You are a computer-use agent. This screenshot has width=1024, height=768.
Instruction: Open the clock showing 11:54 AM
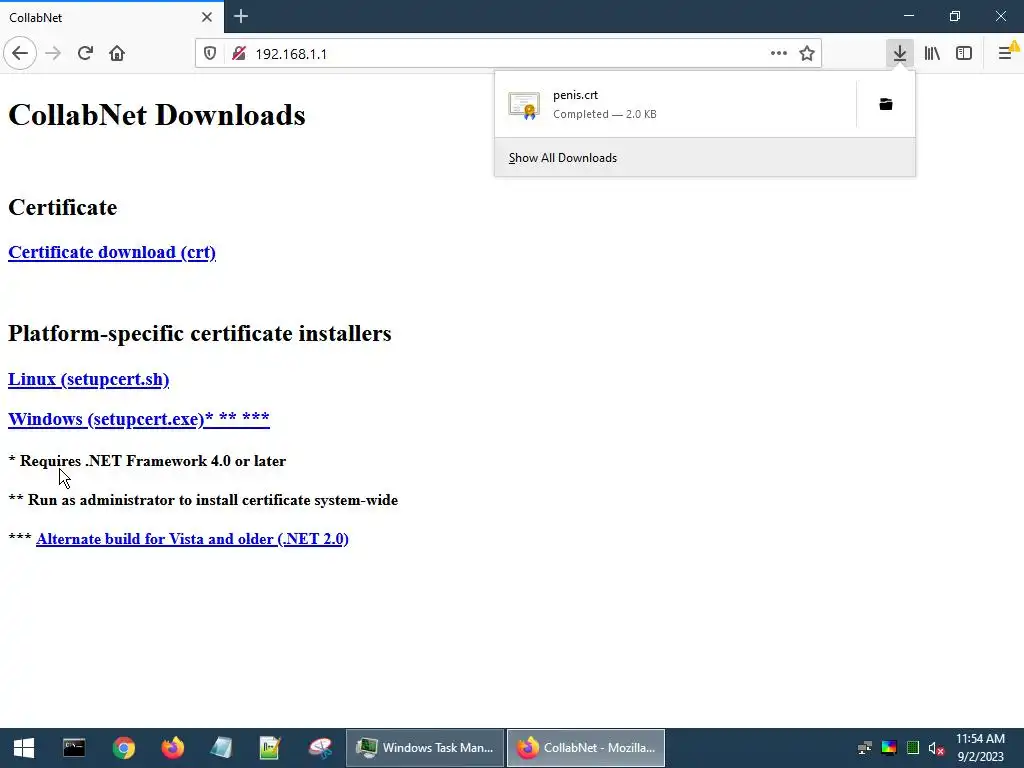coord(980,748)
